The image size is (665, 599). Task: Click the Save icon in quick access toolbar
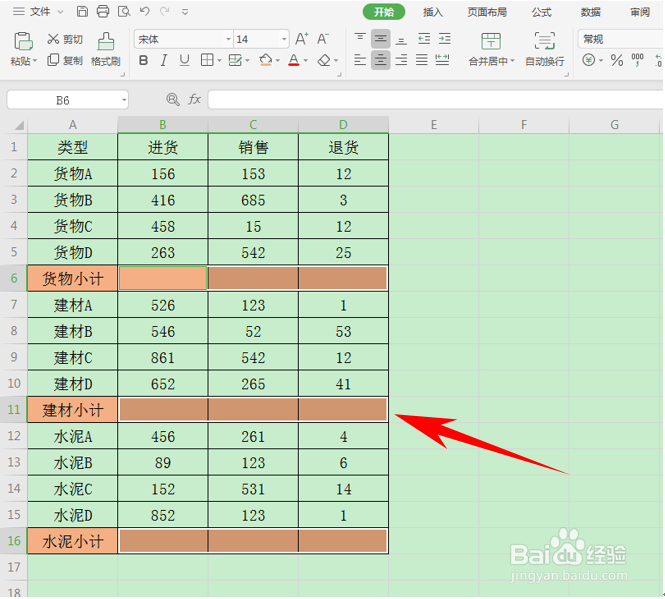tap(82, 11)
